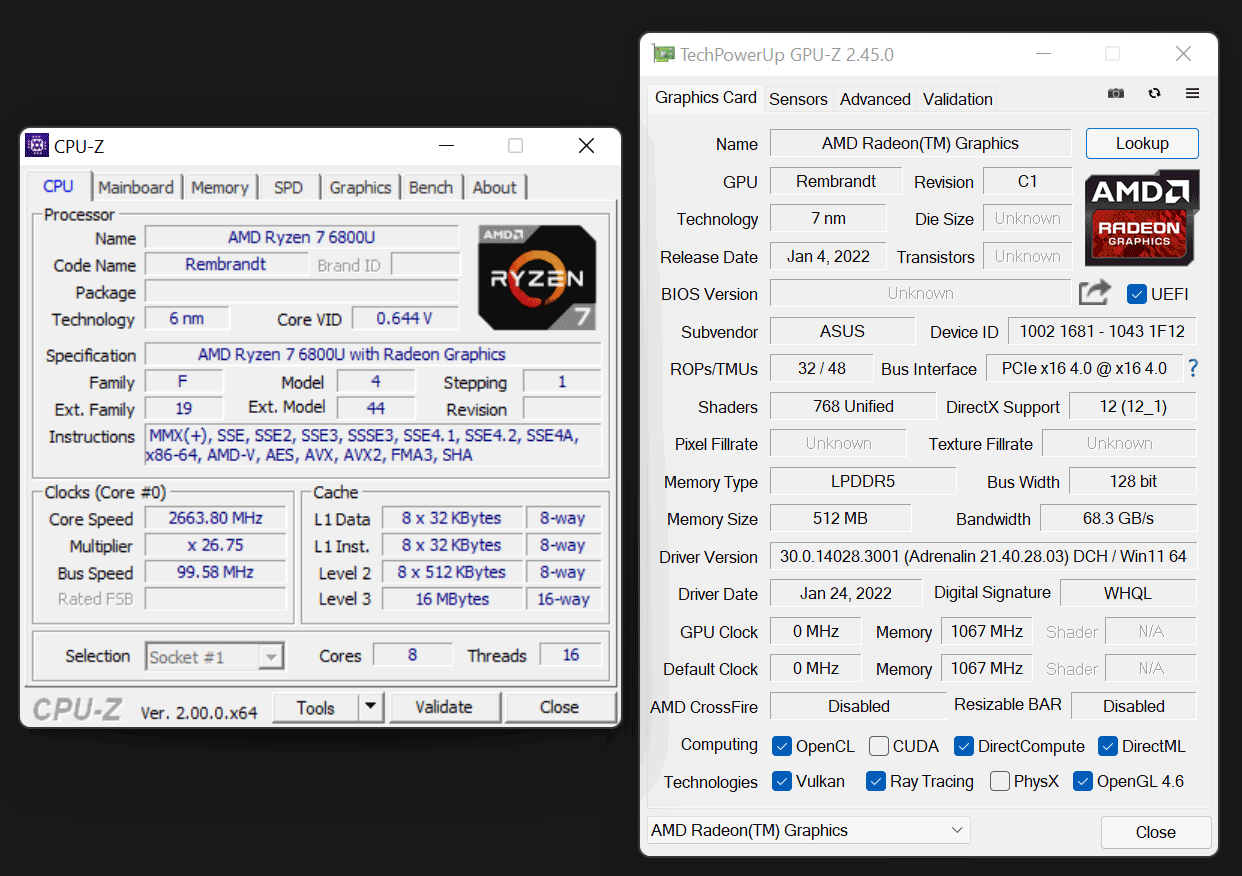The height and width of the screenshot is (876, 1242).
Task: Click the Bandwidth value 68.3 GB/s
Action: click(1119, 518)
